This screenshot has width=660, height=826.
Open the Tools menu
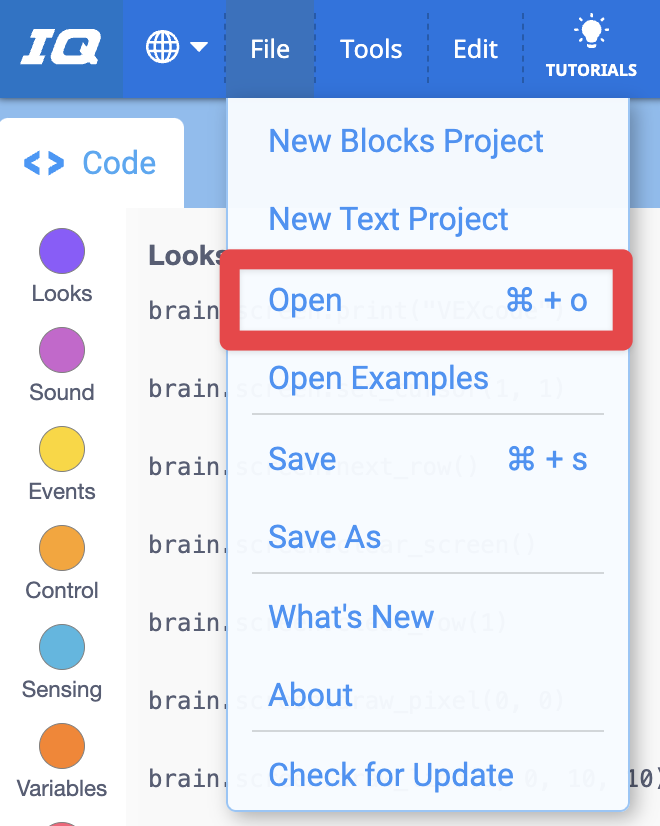click(371, 48)
